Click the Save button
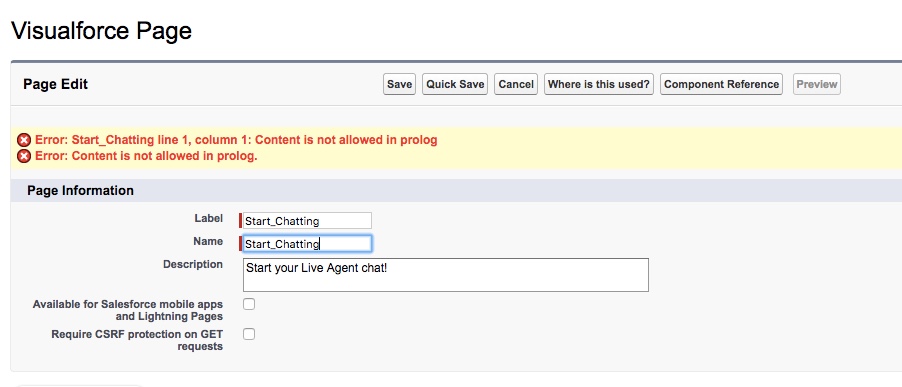Screen dimensions: 902x387 pyautogui.click(x=399, y=84)
